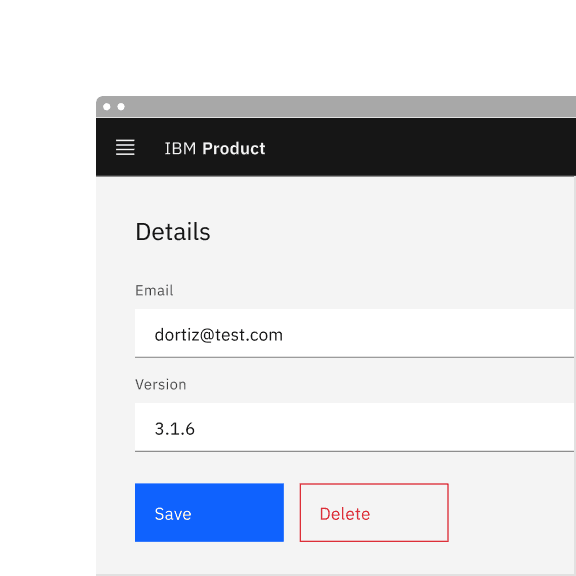This screenshot has width=576, height=576.
Task: Click the red outlined Delete button
Action: pyautogui.click(x=374, y=513)
